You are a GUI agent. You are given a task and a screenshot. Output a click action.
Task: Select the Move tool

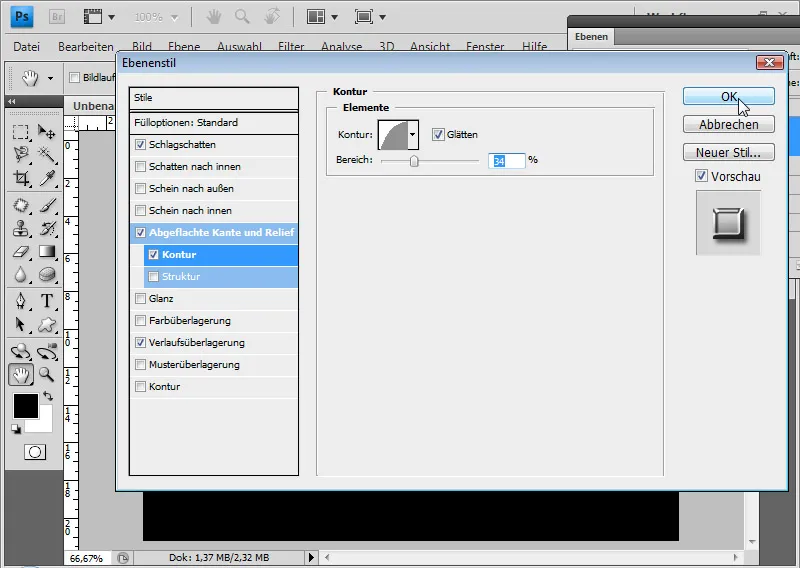click(x=47, y=132)
